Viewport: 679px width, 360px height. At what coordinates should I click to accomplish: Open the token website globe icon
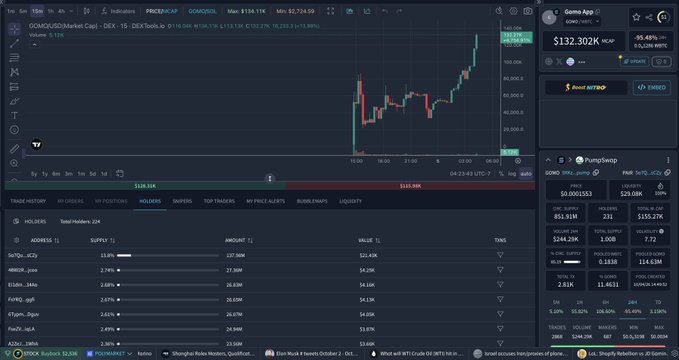point(549,62)
